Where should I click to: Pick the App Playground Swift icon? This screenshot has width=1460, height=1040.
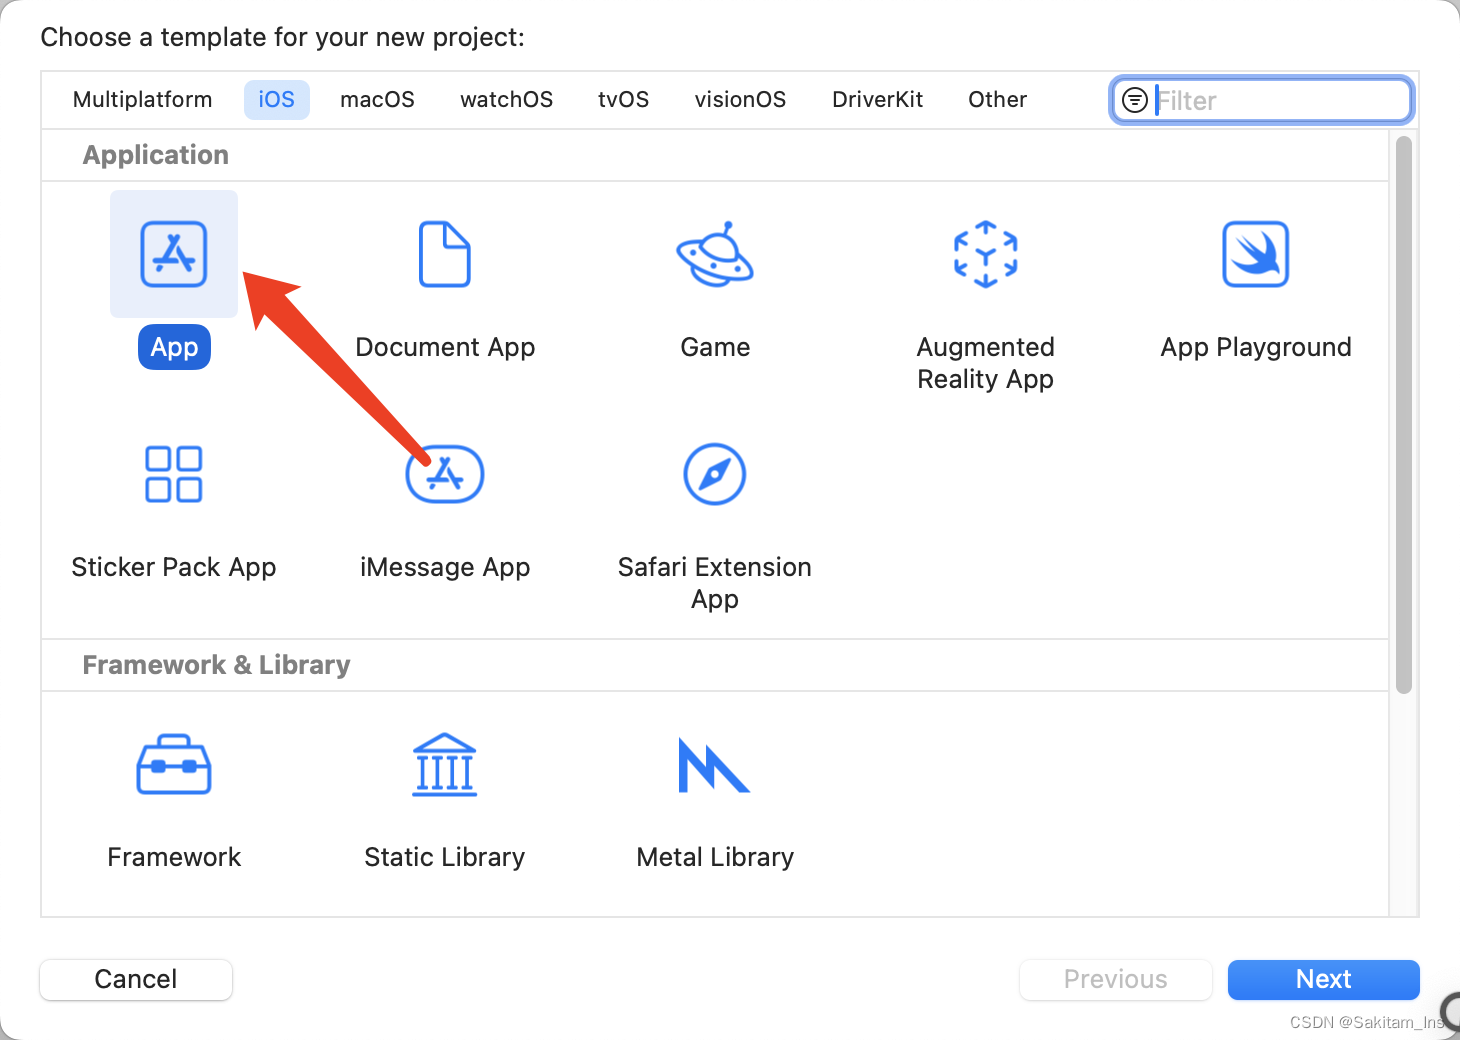(x=1256, y=254)
